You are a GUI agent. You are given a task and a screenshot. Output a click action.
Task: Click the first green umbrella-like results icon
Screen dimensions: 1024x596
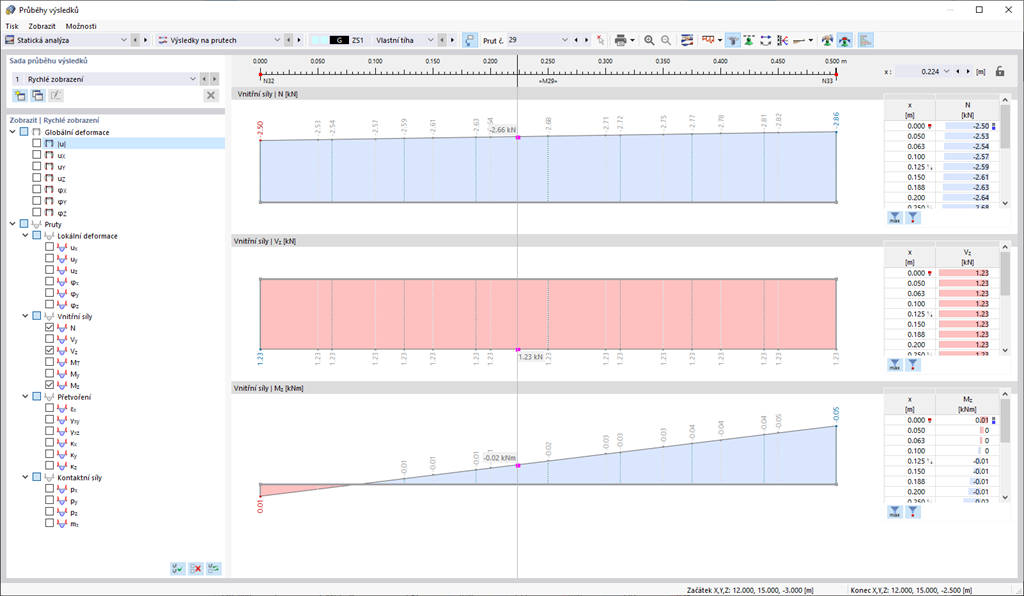click(827, 40)
